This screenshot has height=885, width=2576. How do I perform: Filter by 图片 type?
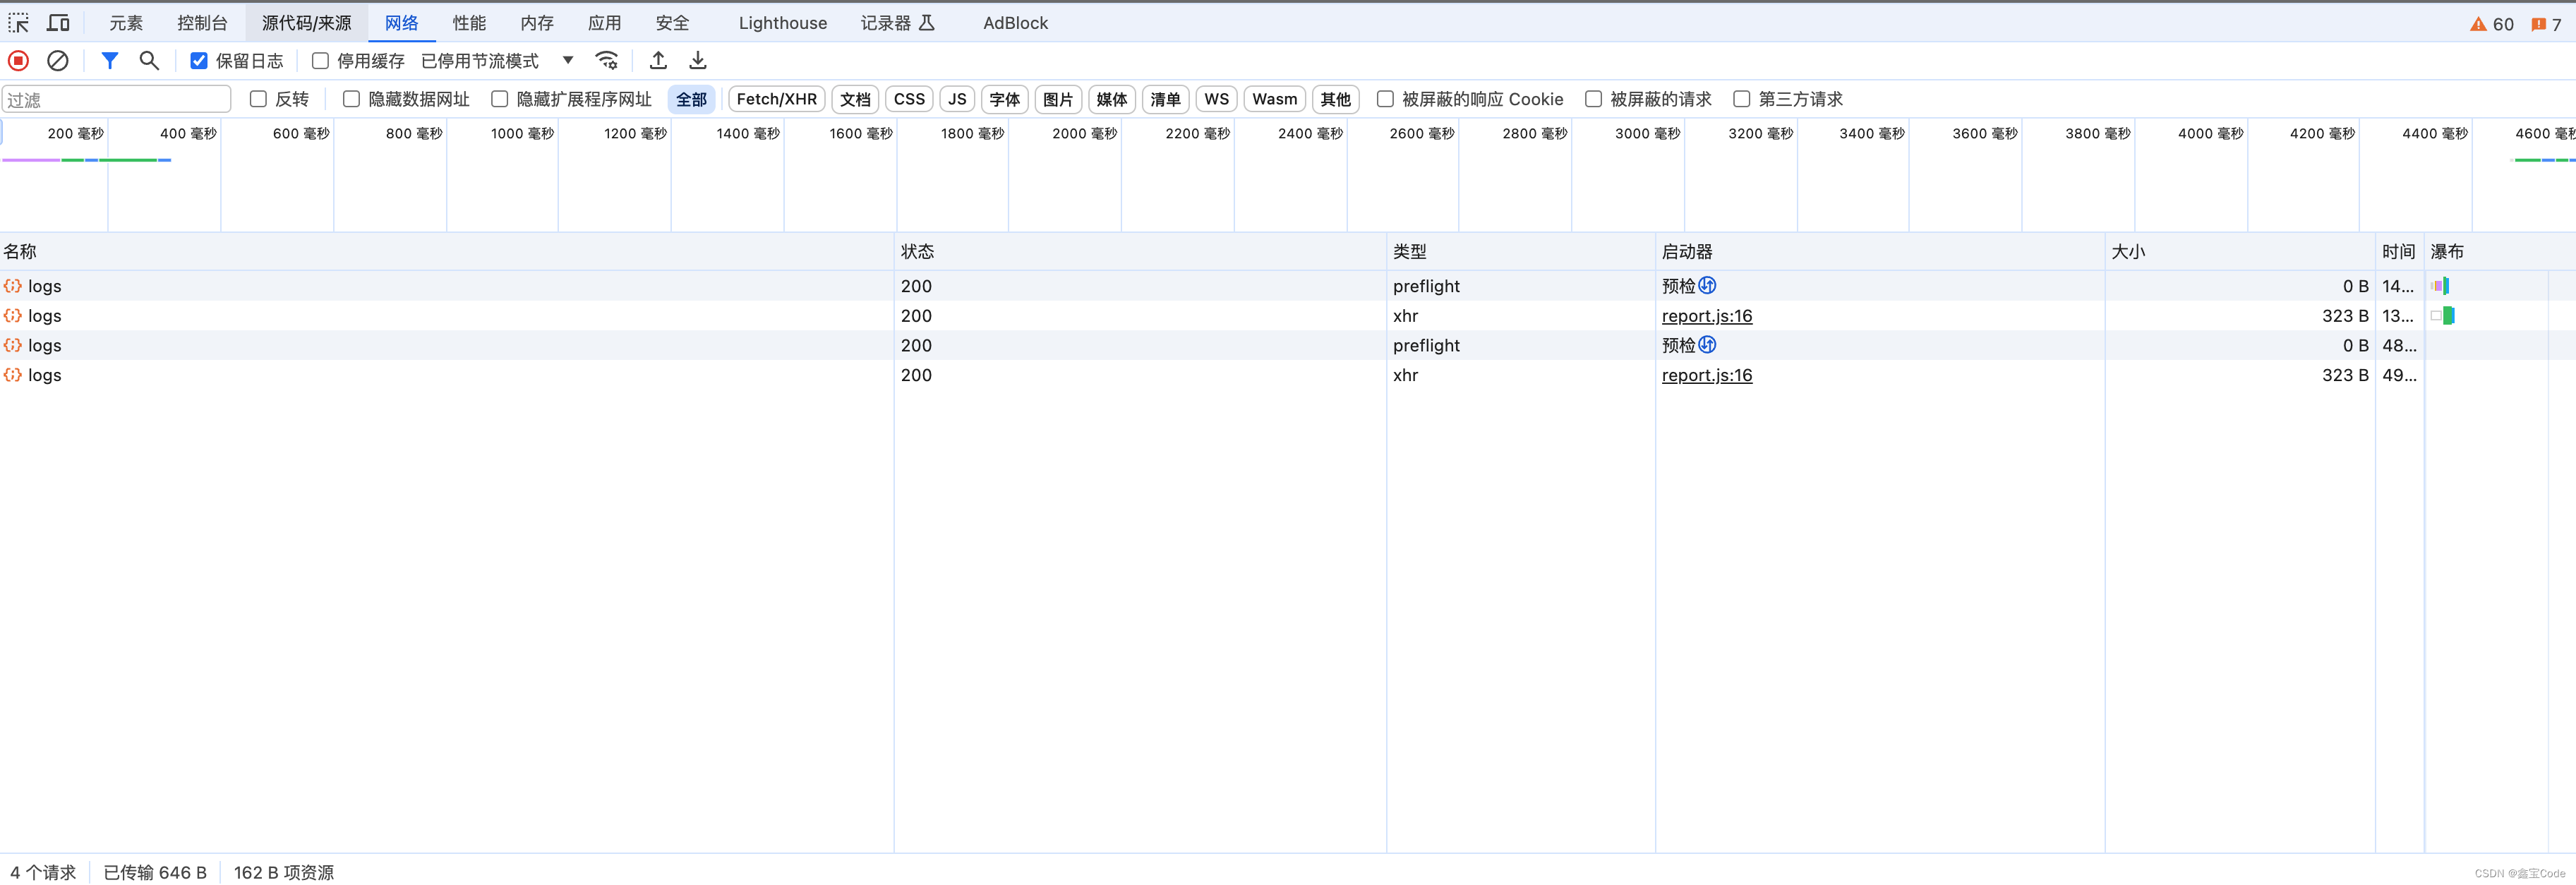pos(1058,99)
